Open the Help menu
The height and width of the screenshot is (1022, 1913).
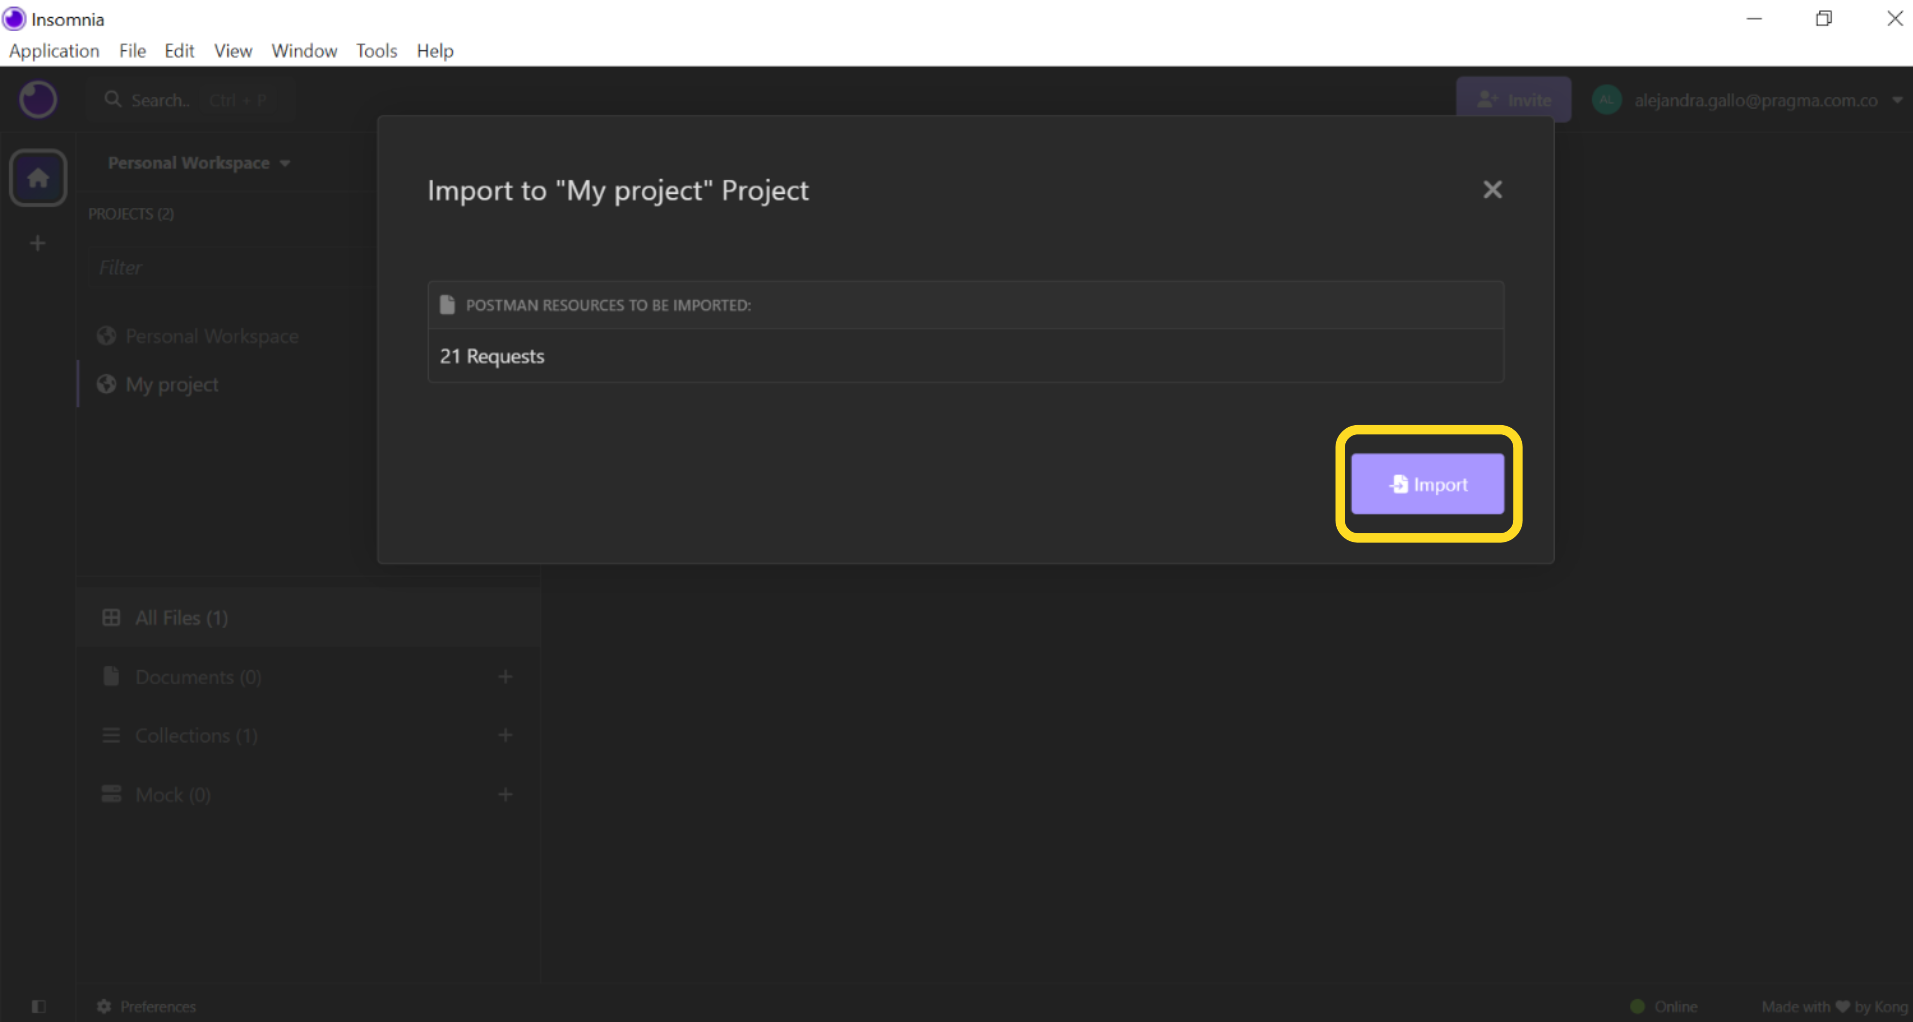pos(435,51)
